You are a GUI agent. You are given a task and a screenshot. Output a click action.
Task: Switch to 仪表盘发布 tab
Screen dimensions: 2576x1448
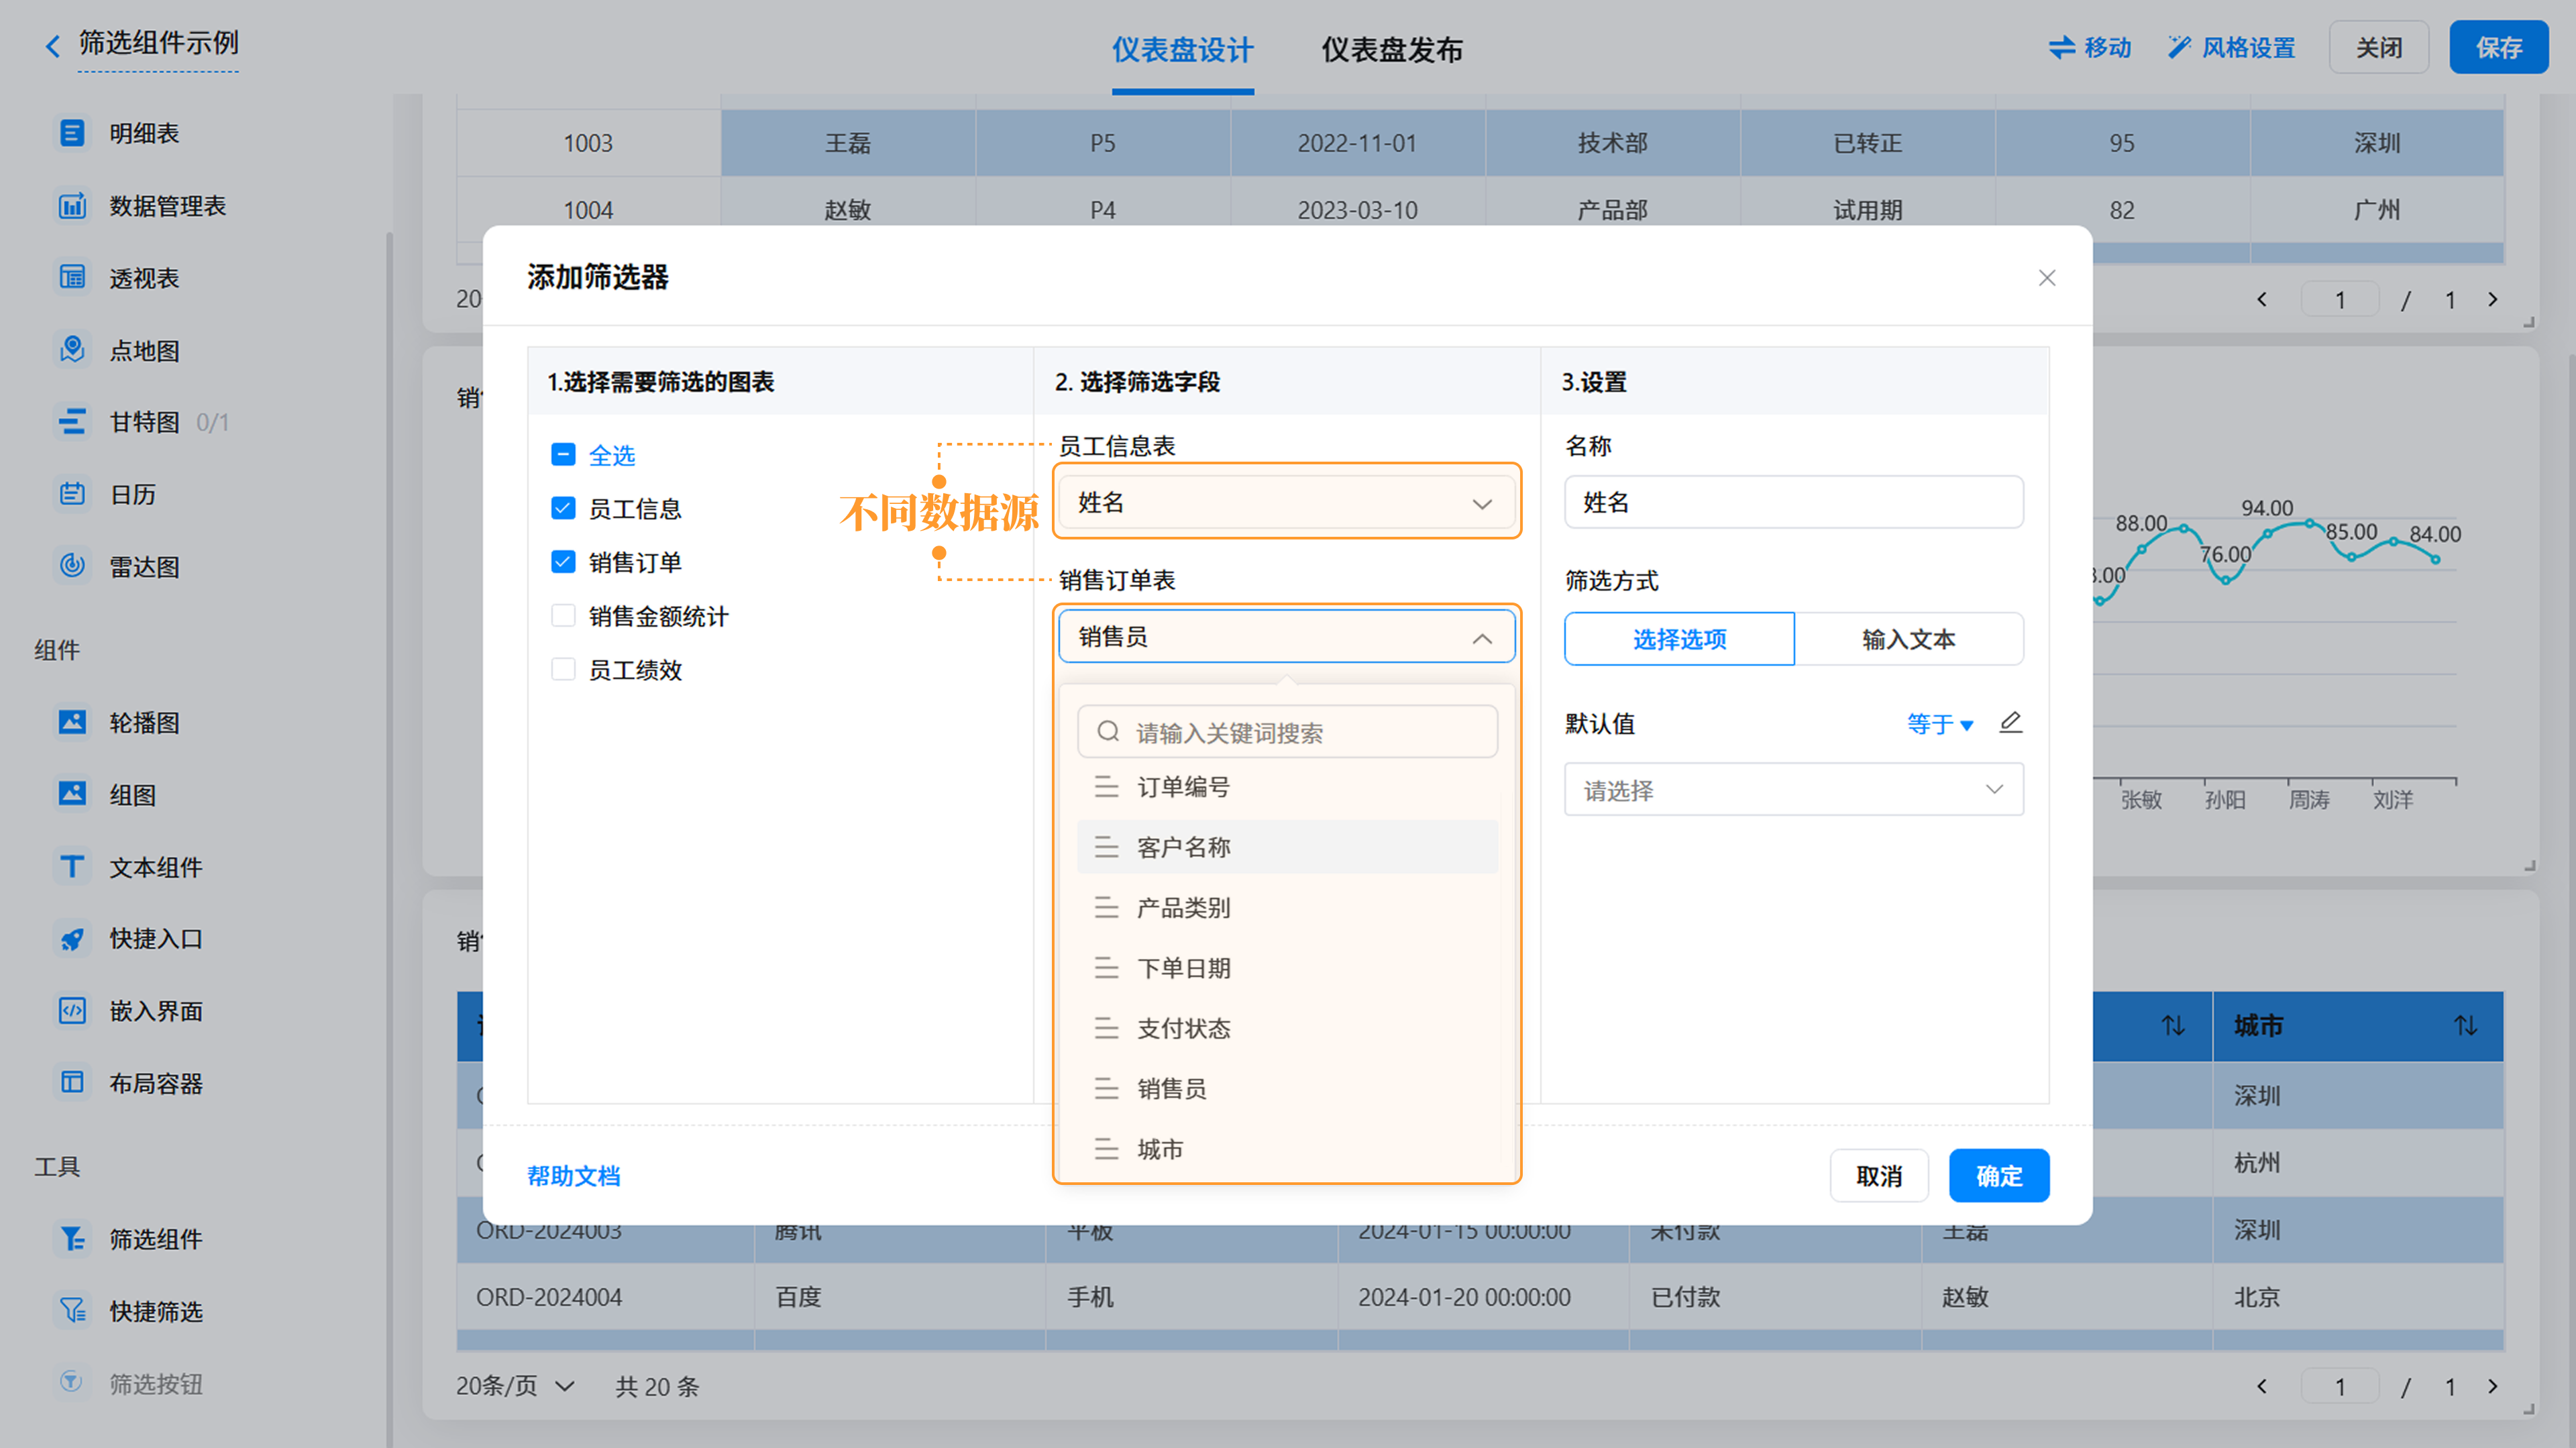1391,50
